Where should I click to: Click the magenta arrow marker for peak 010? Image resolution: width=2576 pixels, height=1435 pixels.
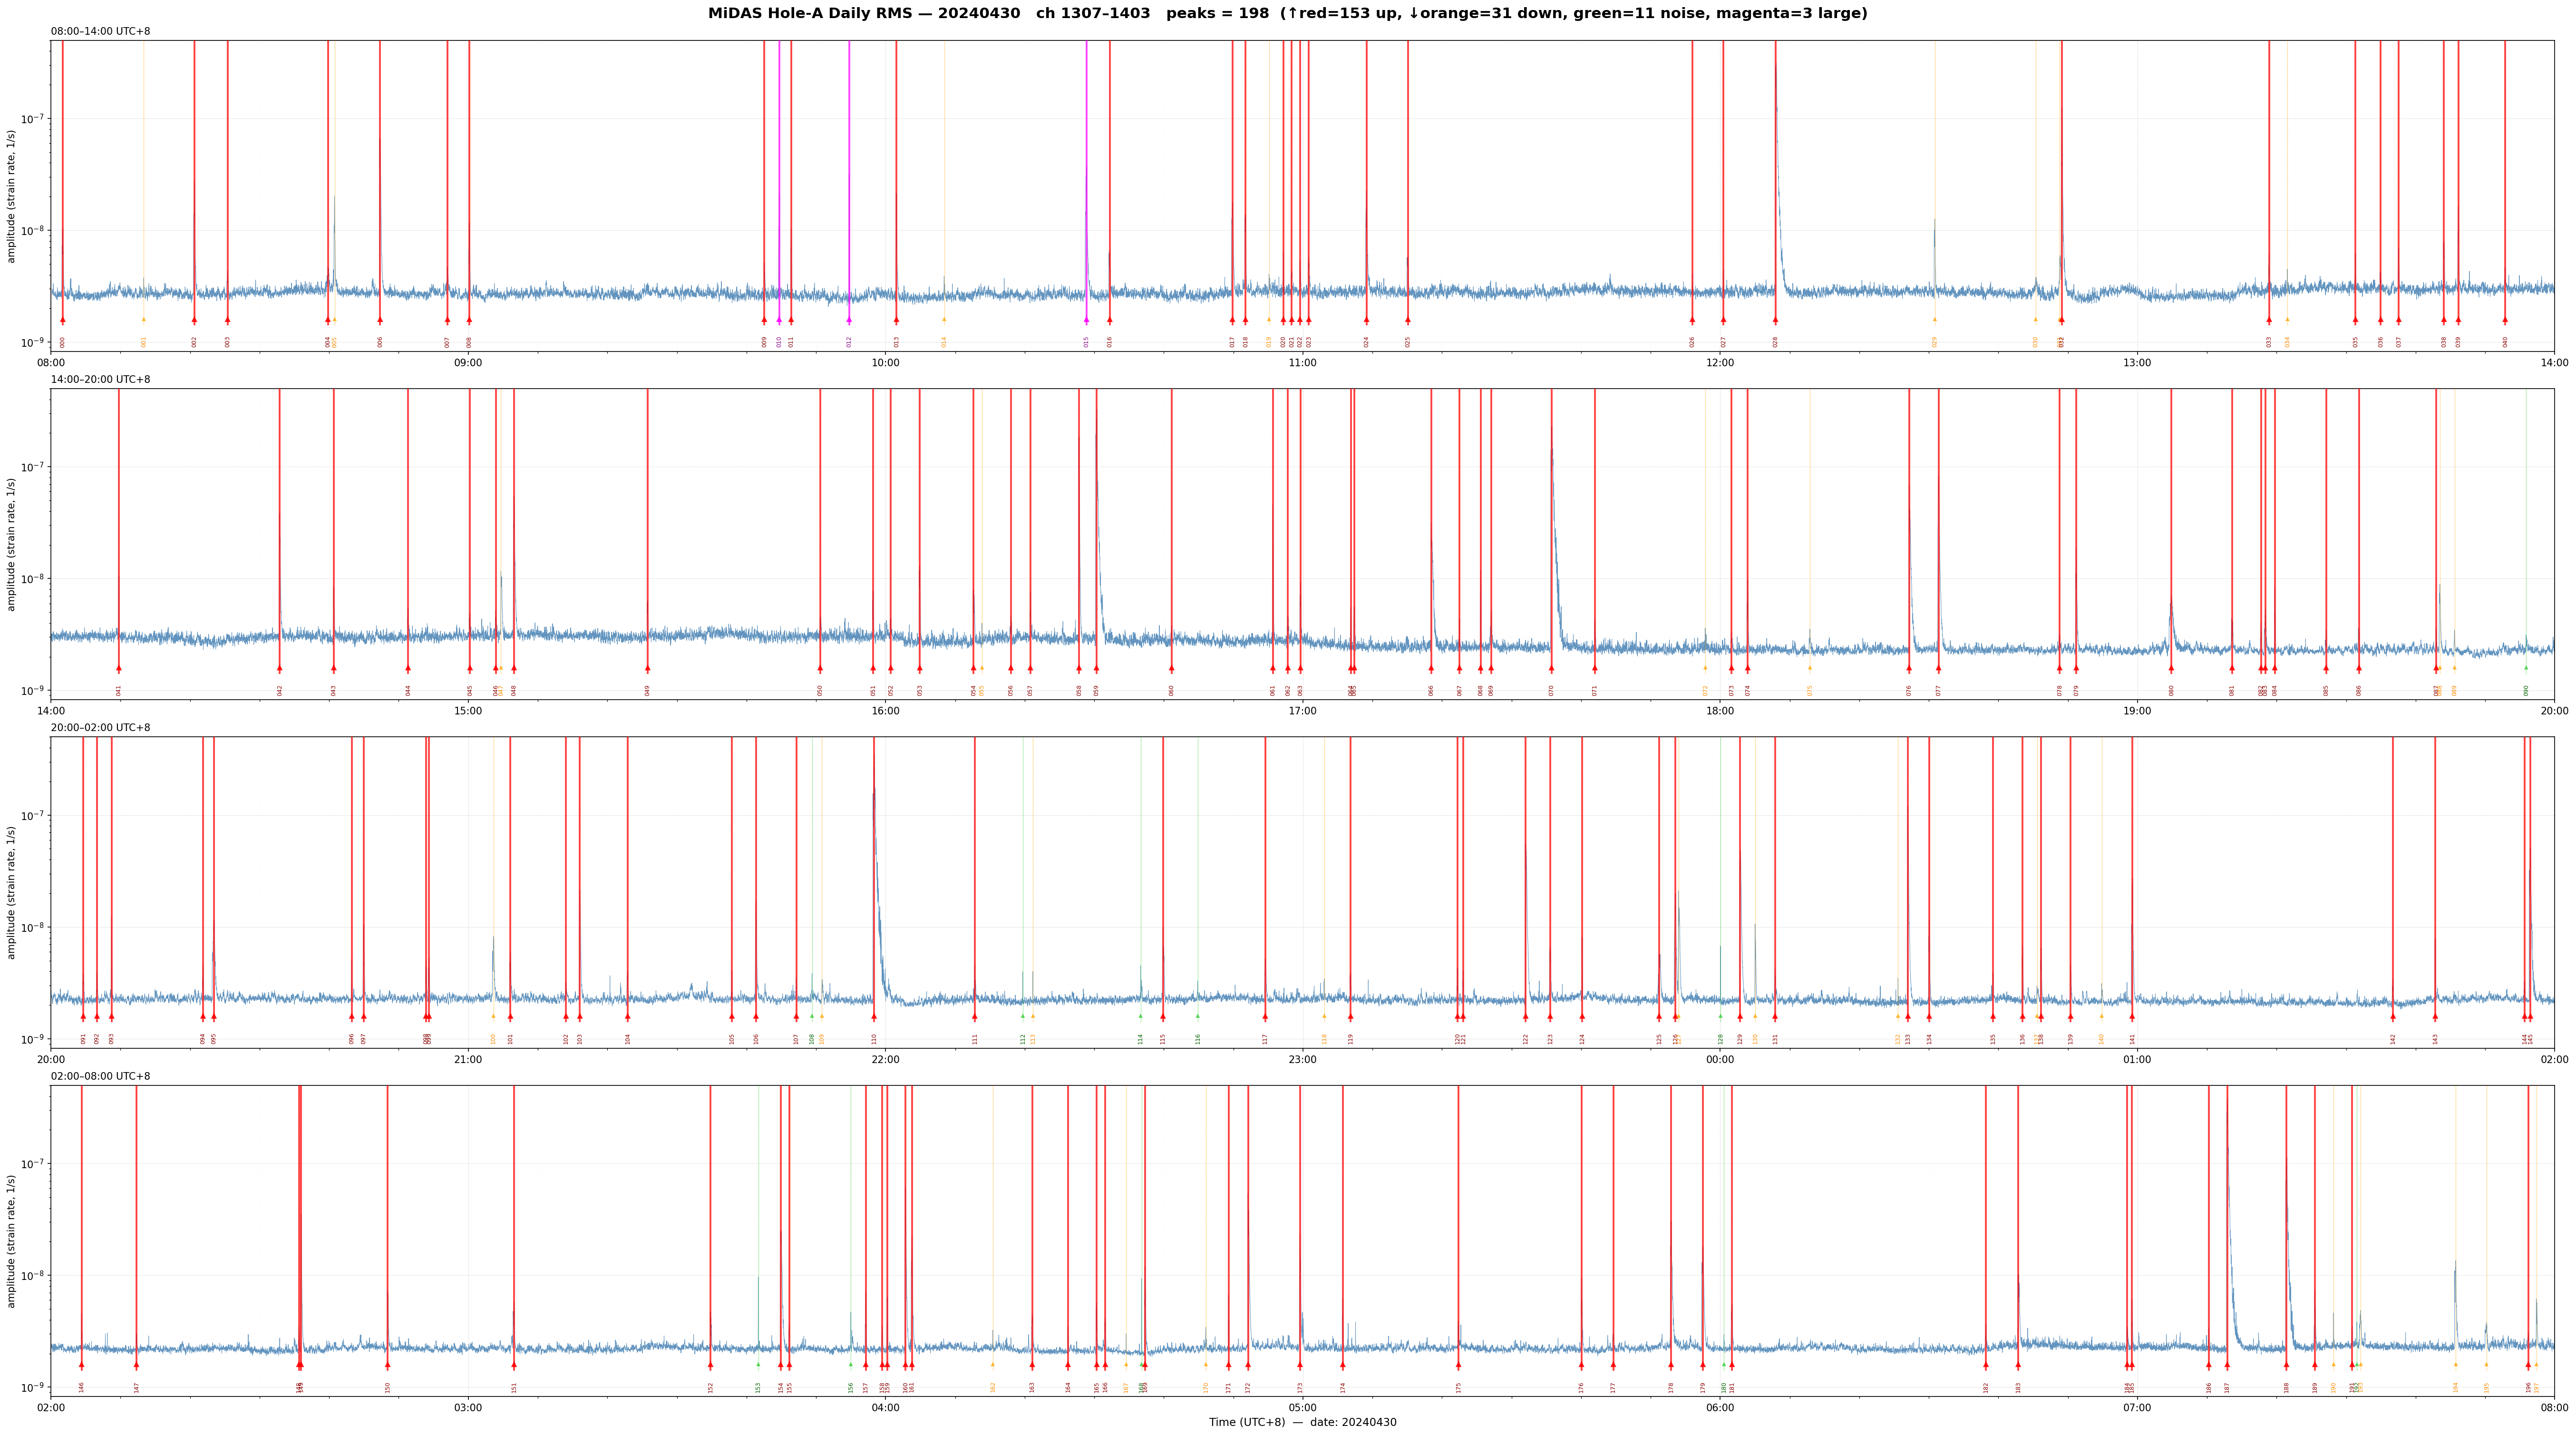779,321
